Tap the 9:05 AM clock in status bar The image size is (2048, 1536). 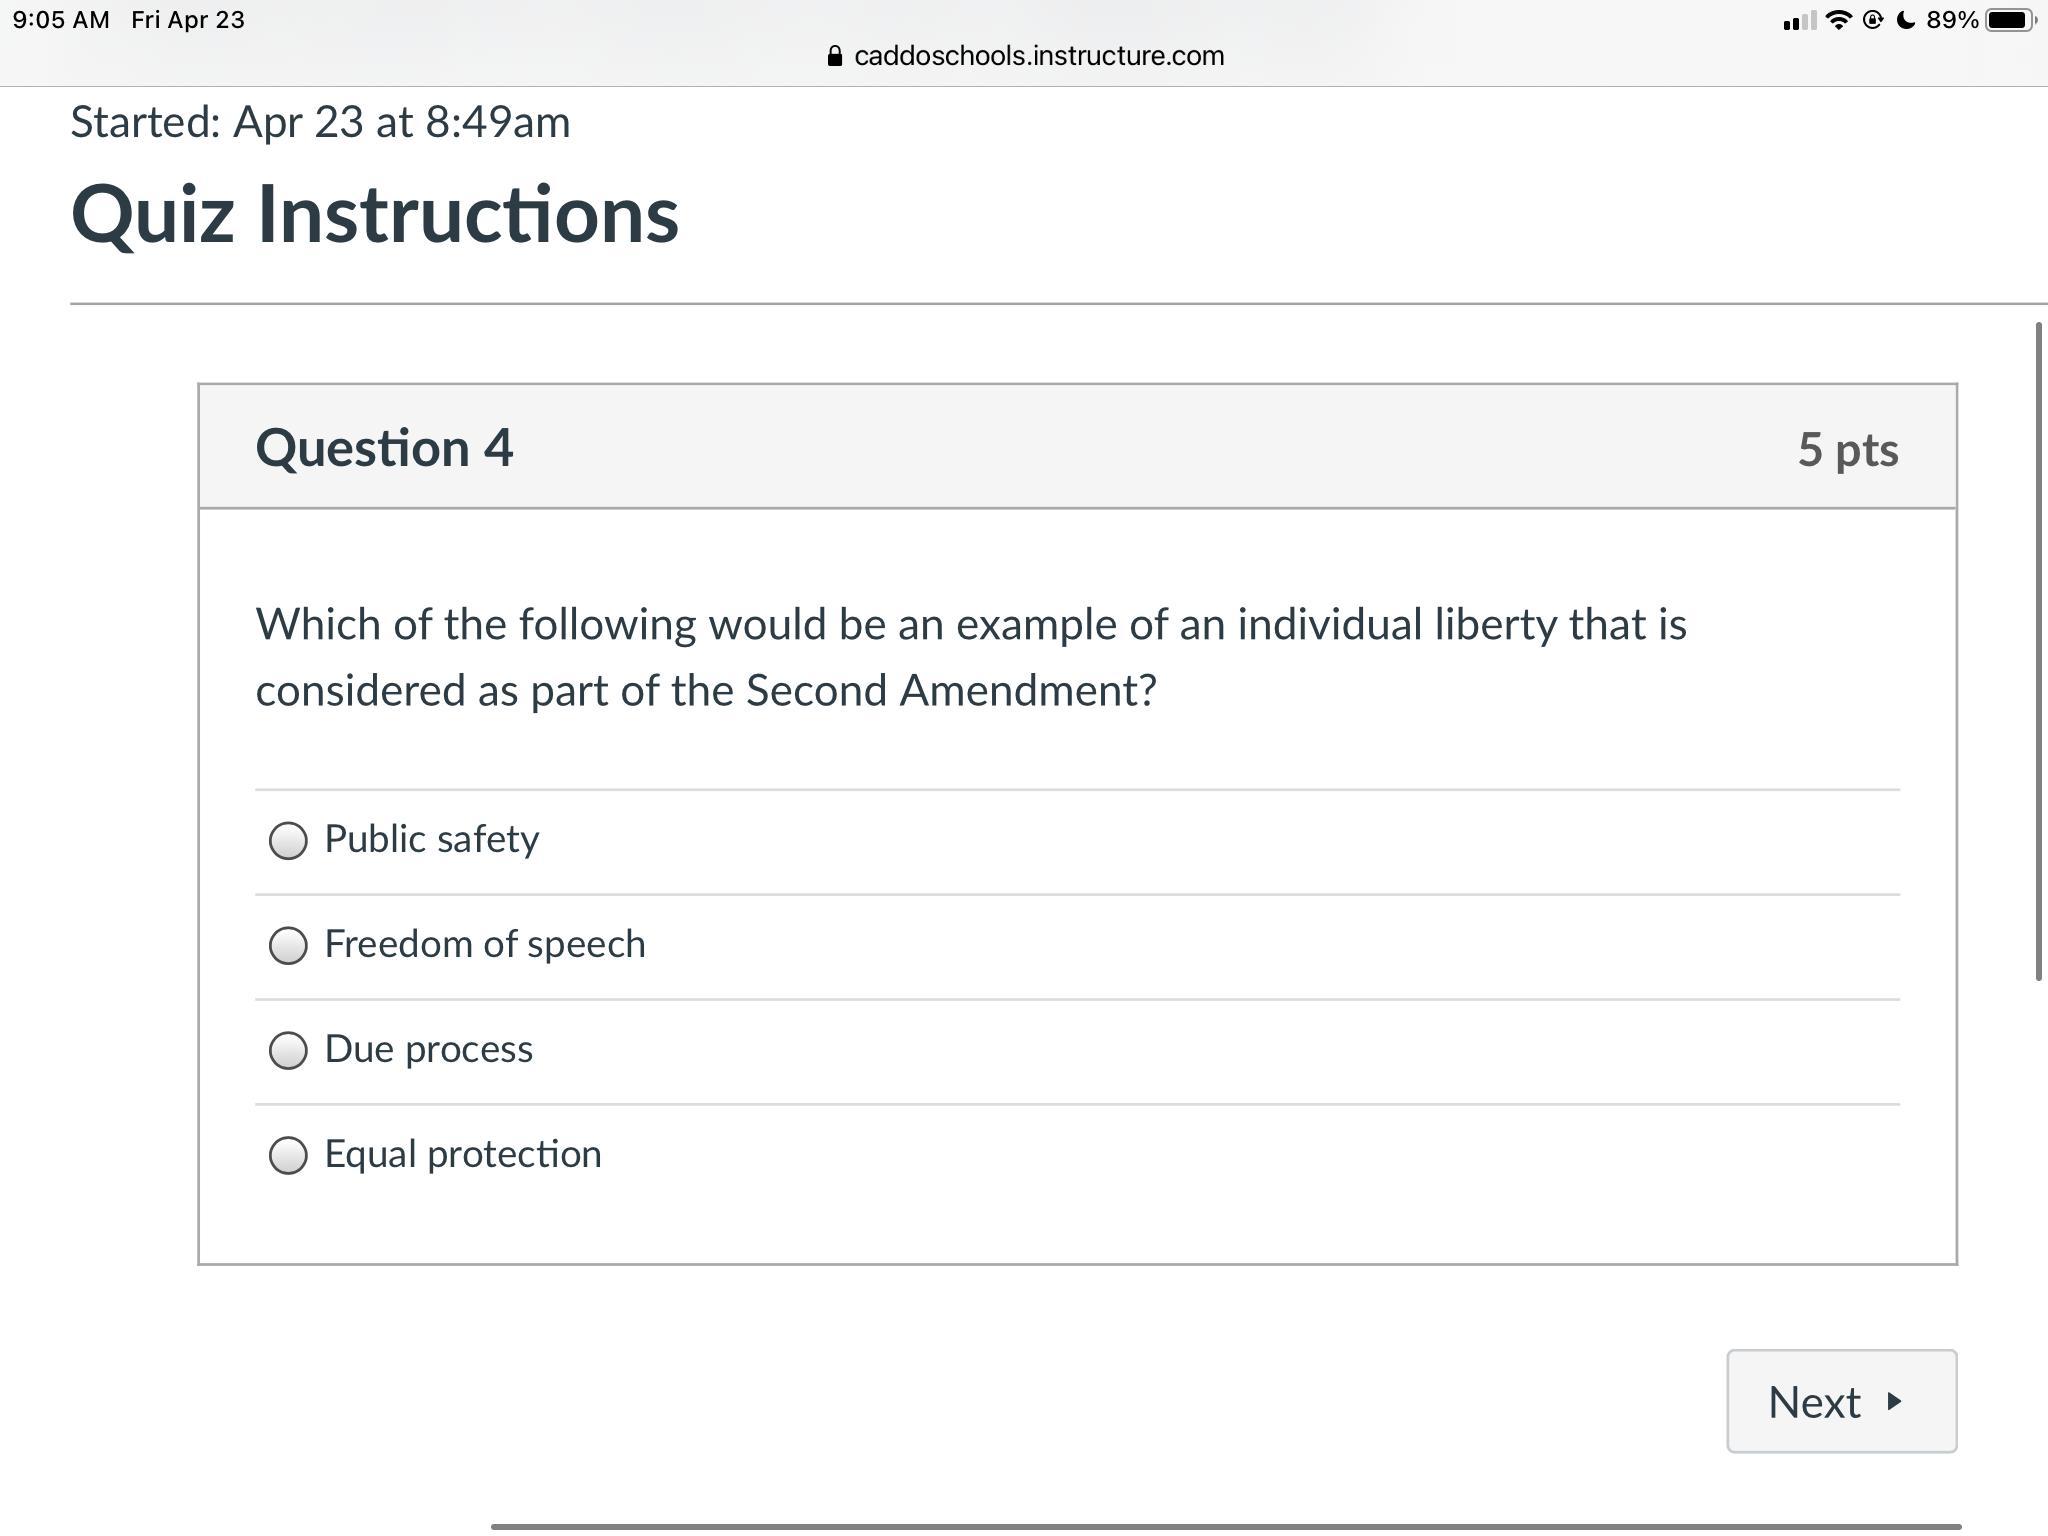[61, 20]
